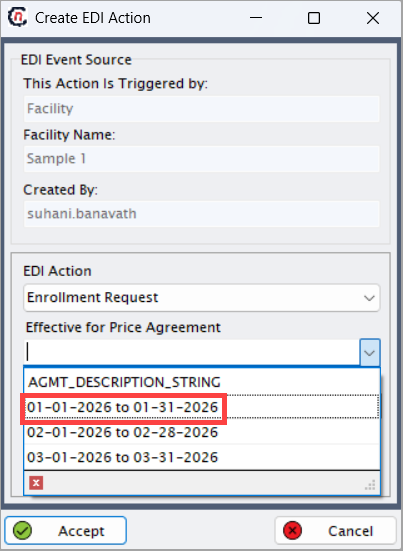Click the app logo icon in title bar
Screen dimensions: 403x551
tap(18, 17)
